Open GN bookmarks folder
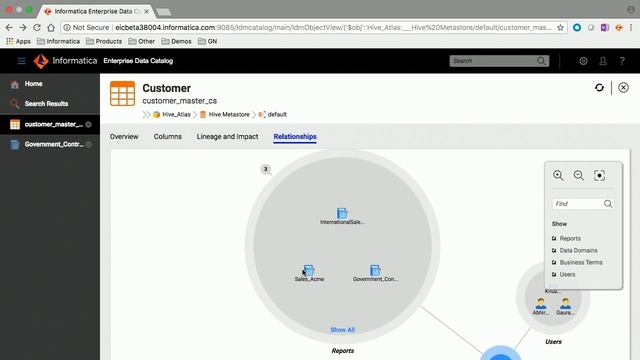Image resolution: width=640 pixels, height=360 pixels. [207, 41]
